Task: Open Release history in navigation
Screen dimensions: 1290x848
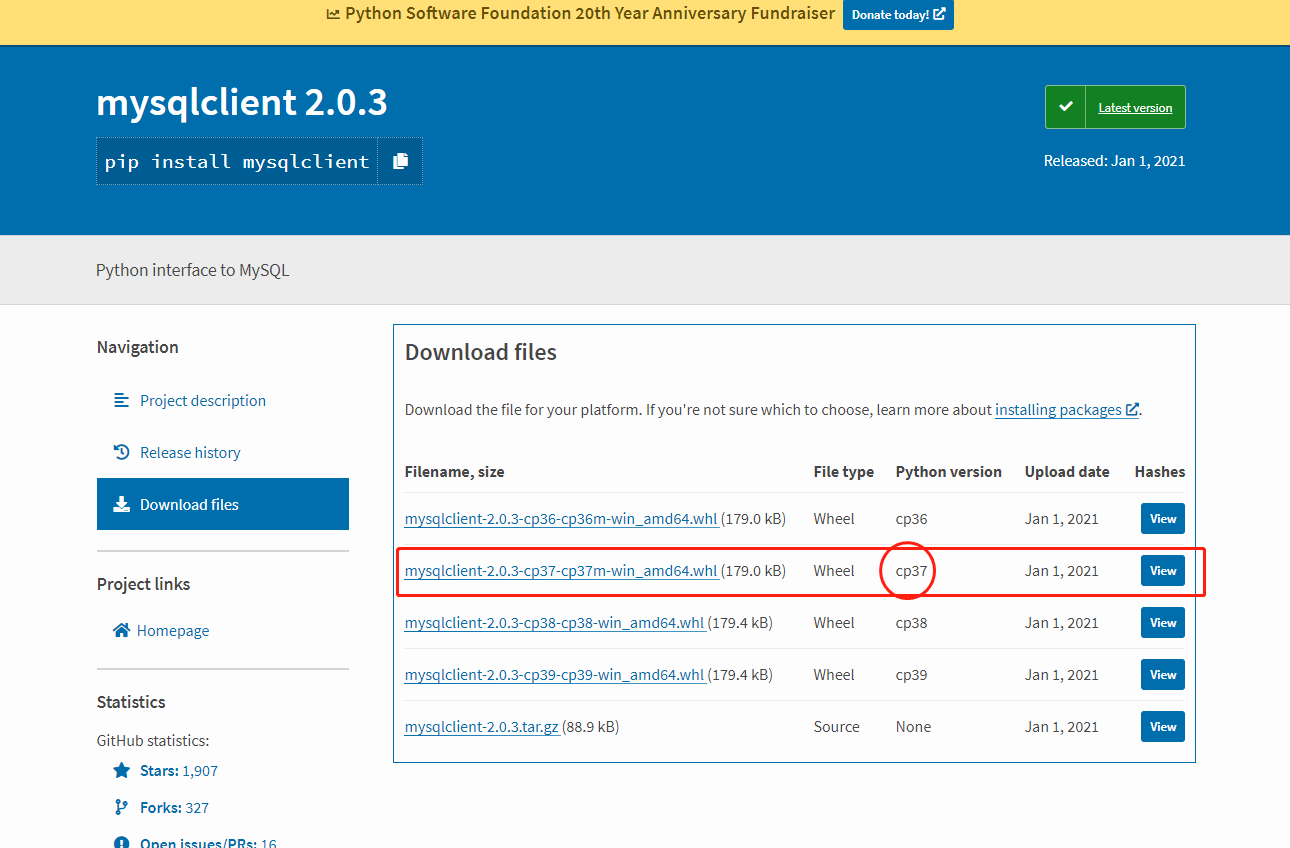Action: [x=190, y=452]
